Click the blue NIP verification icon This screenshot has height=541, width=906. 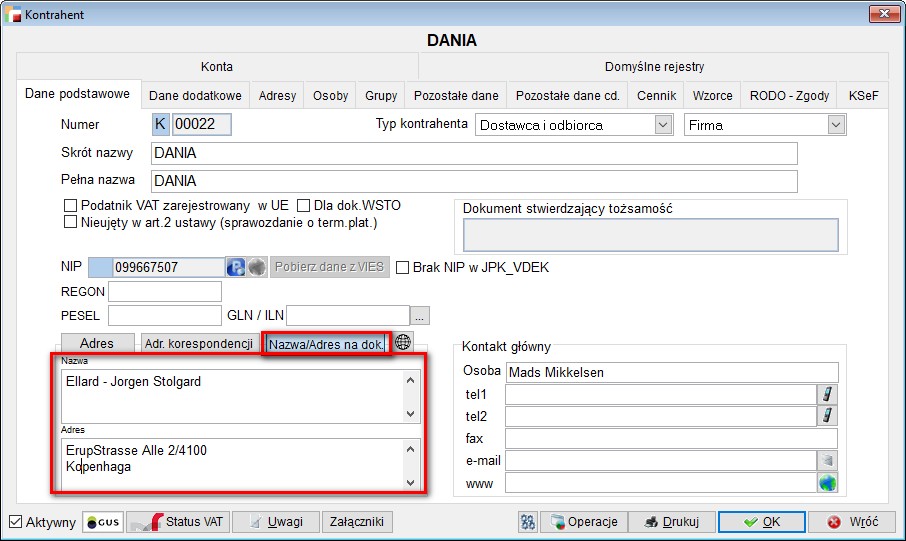236,267
